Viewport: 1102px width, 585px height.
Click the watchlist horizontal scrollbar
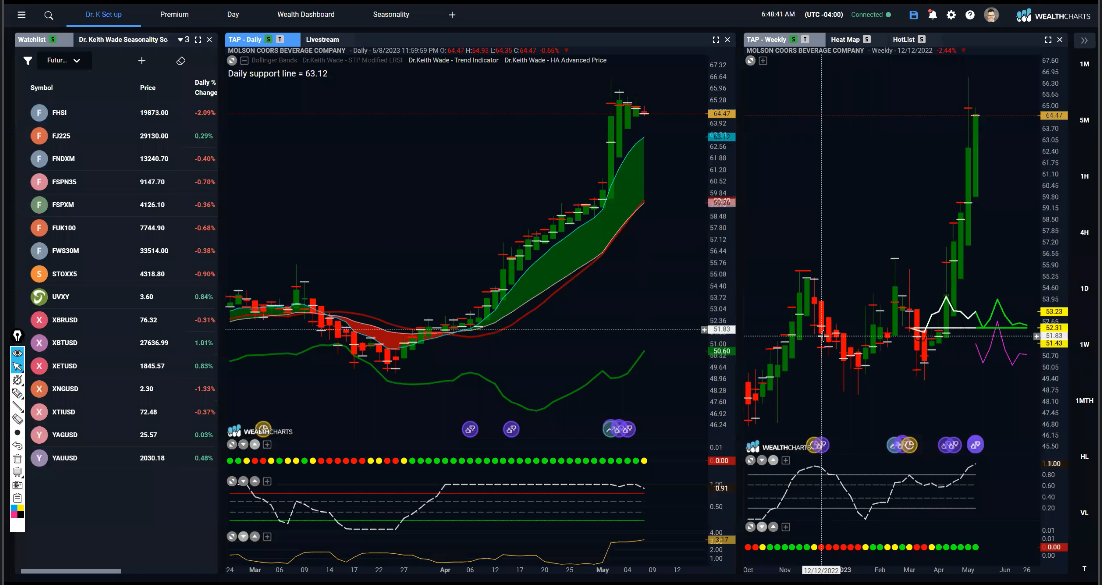[x=71, y=571]
